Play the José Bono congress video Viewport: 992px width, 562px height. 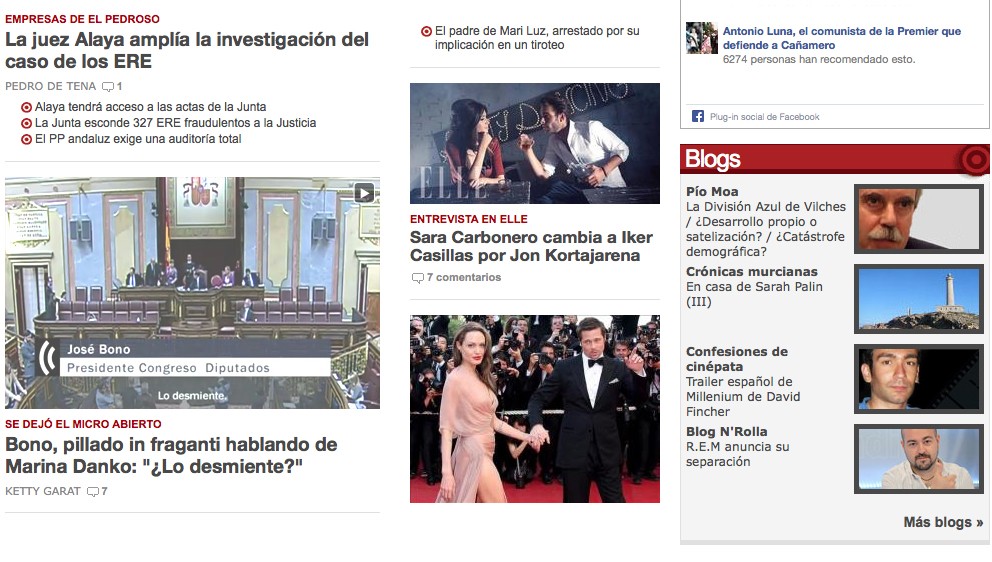tap(364, 193)
